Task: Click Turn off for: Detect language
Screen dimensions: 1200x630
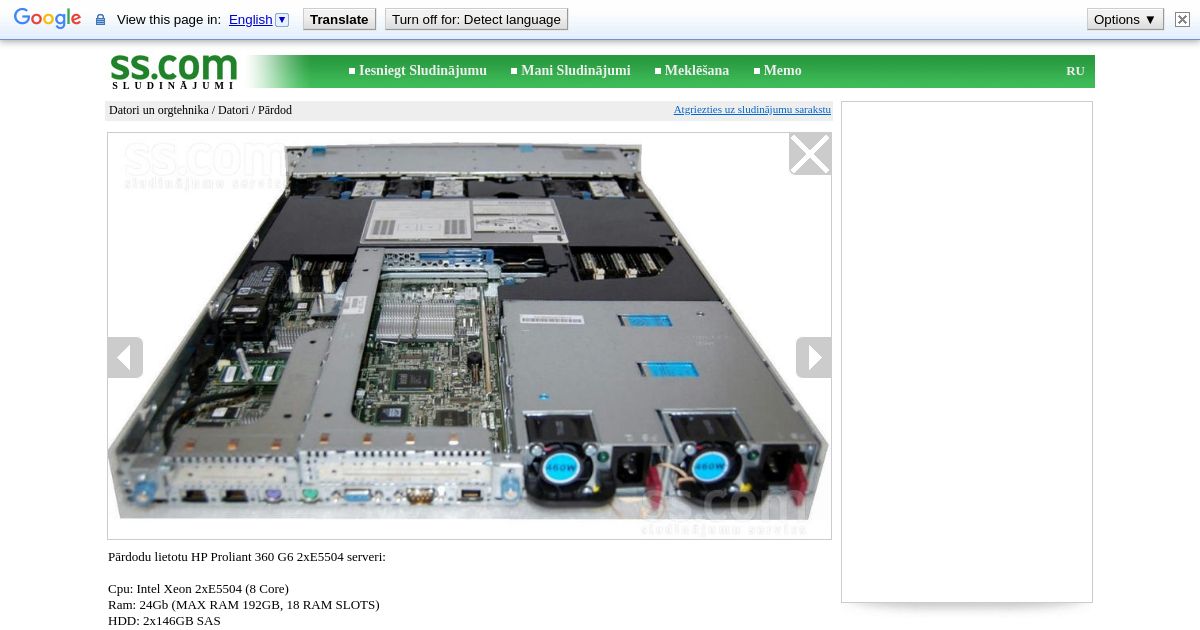Action: [x=476, y=19]
